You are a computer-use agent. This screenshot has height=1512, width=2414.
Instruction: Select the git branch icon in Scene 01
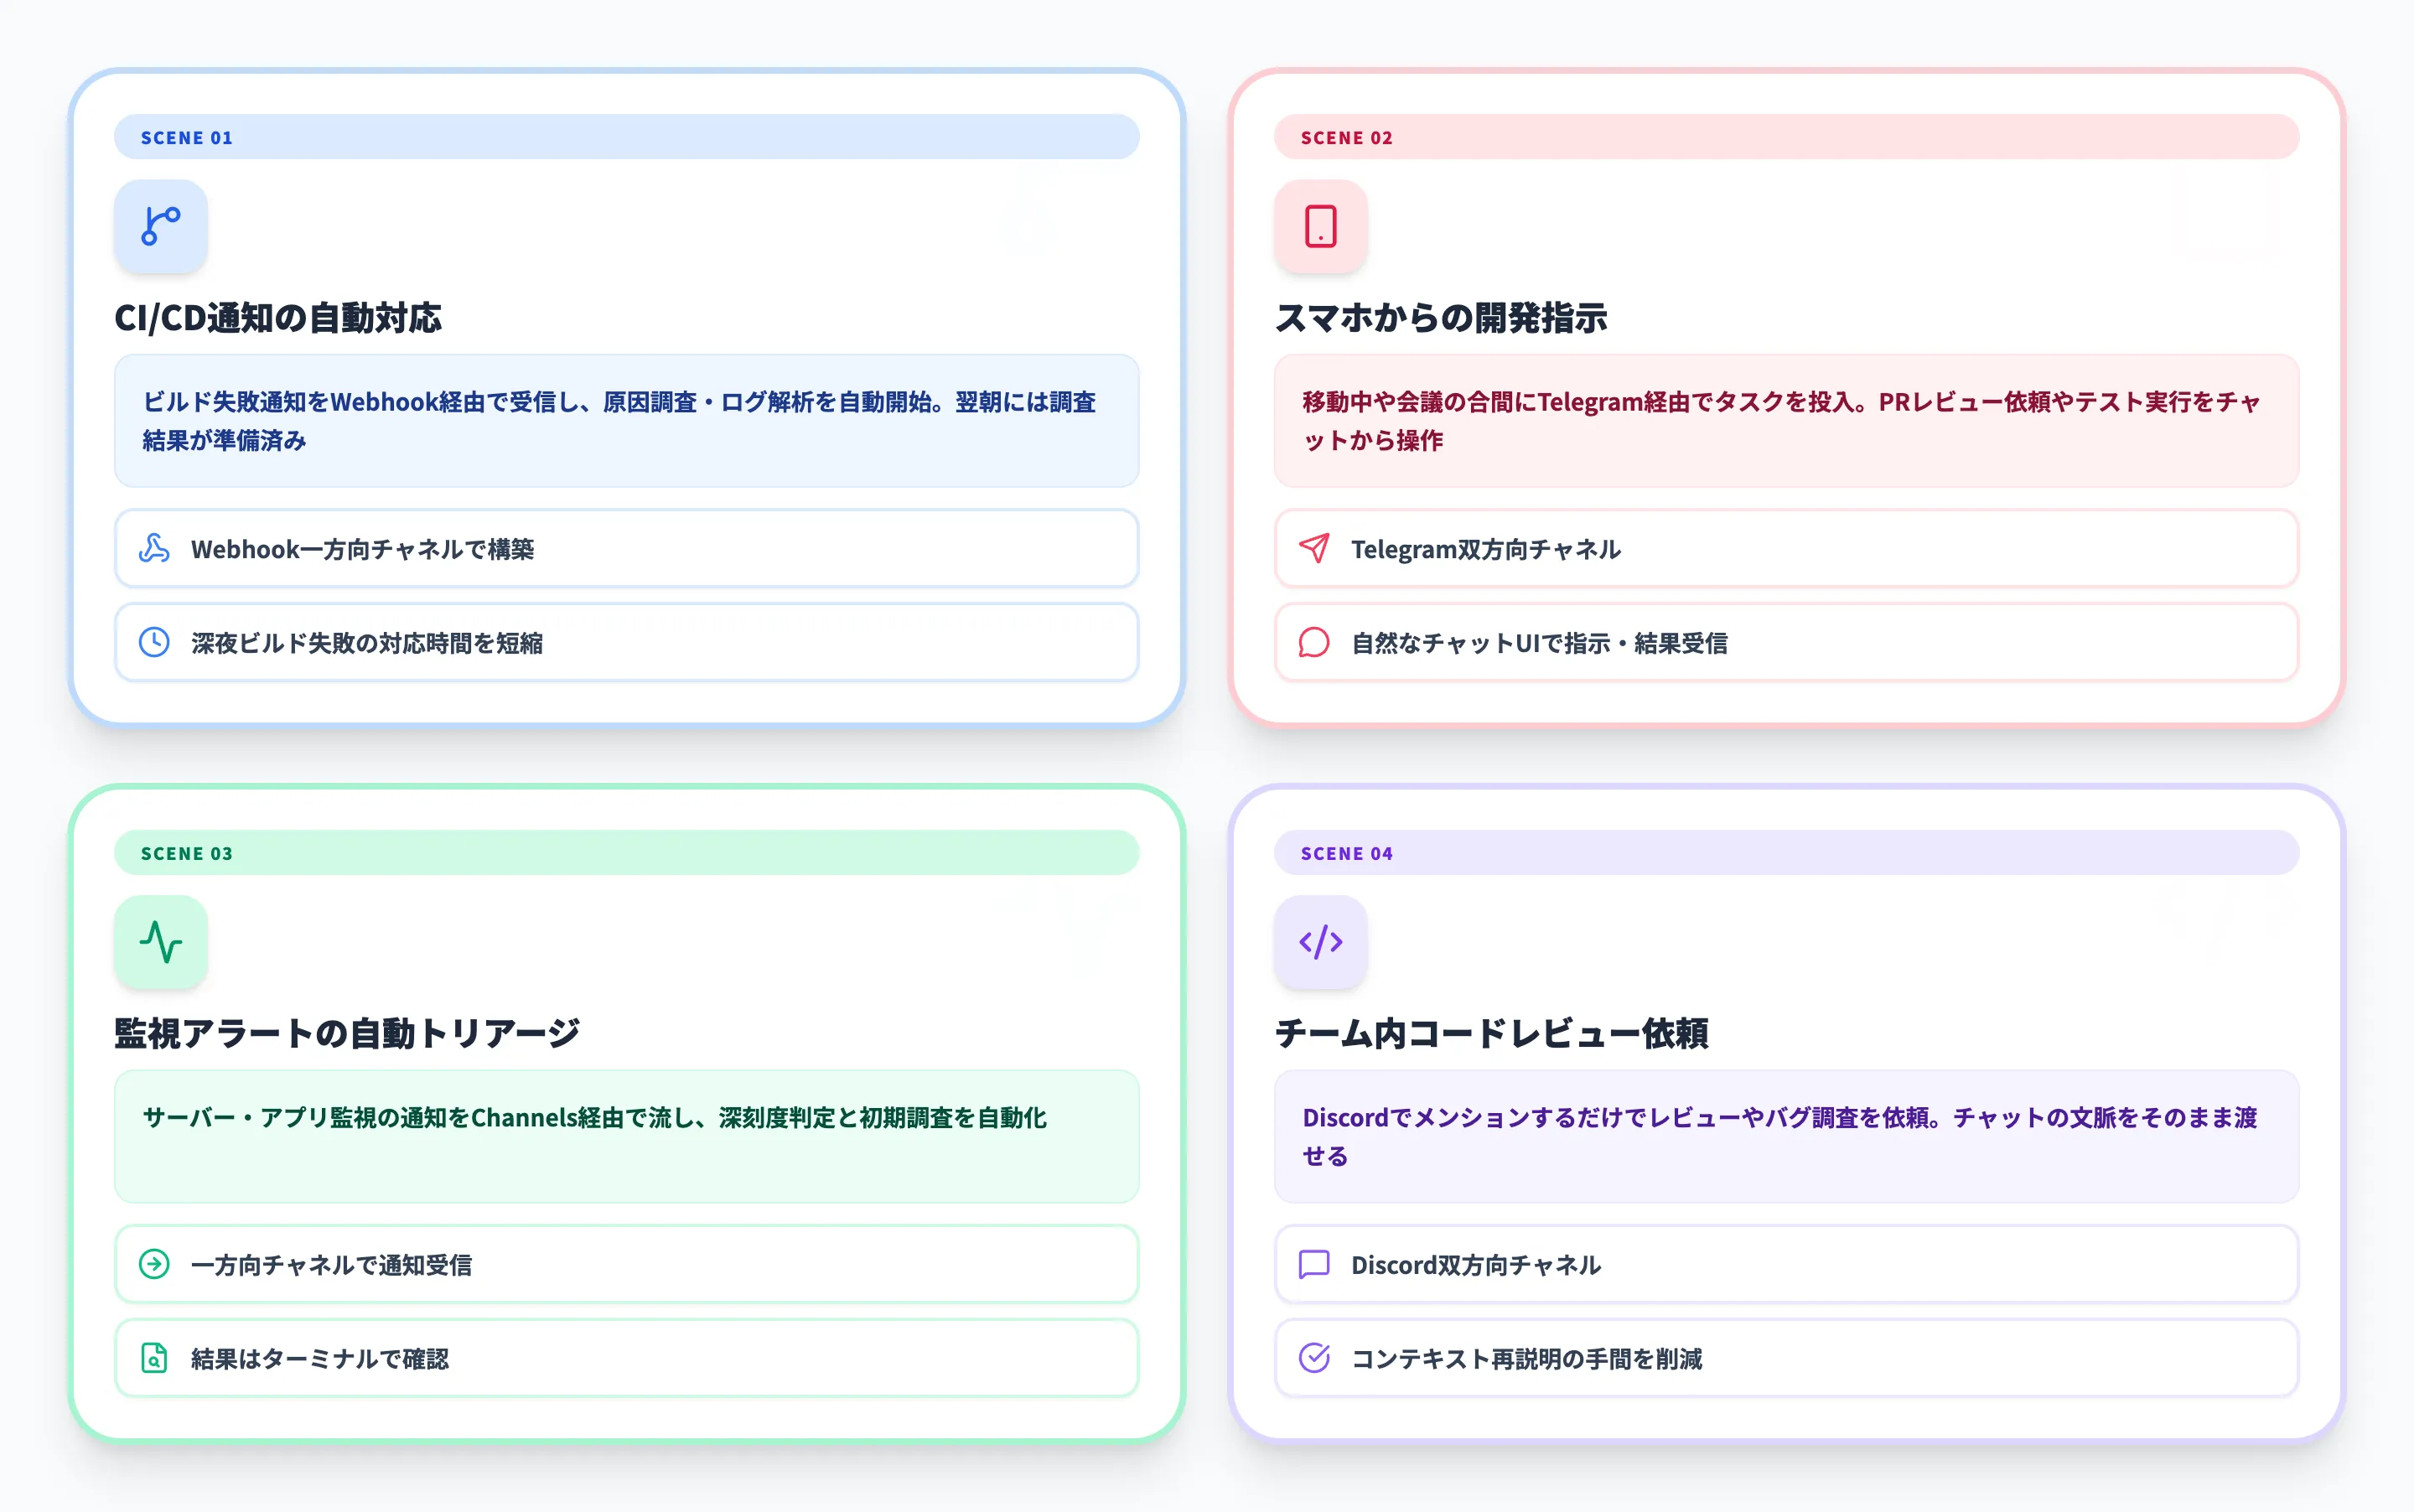click(160, 226)
